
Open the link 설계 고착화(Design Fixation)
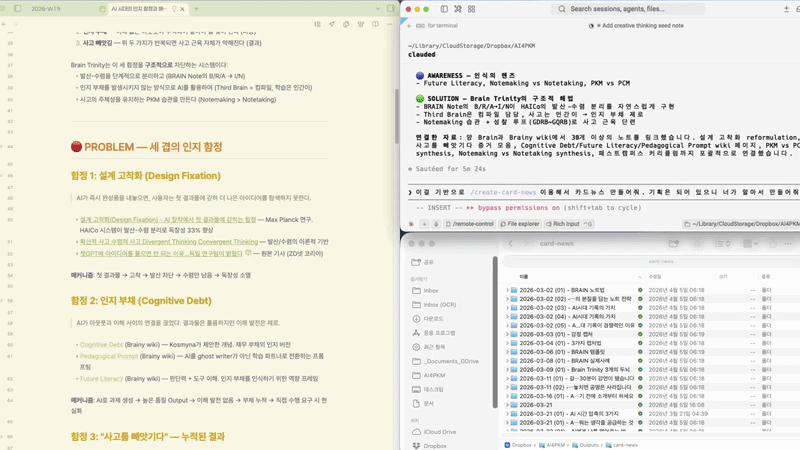point(168,219)
